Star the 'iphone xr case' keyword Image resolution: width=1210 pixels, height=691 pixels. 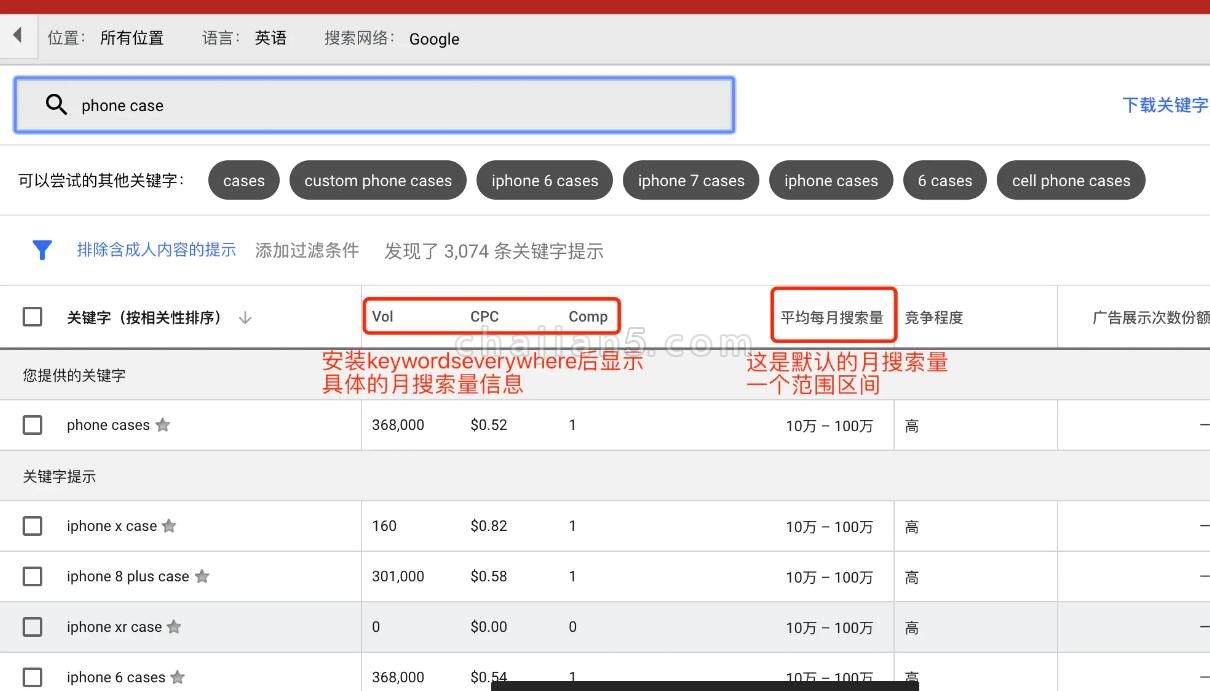(174, 627)
